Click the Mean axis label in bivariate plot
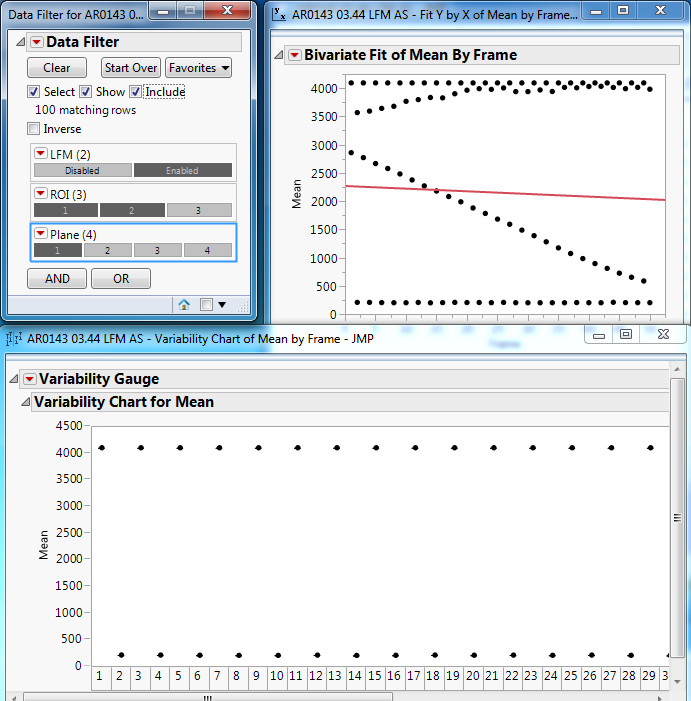691x701 pixels. click(x=296, y=194)
